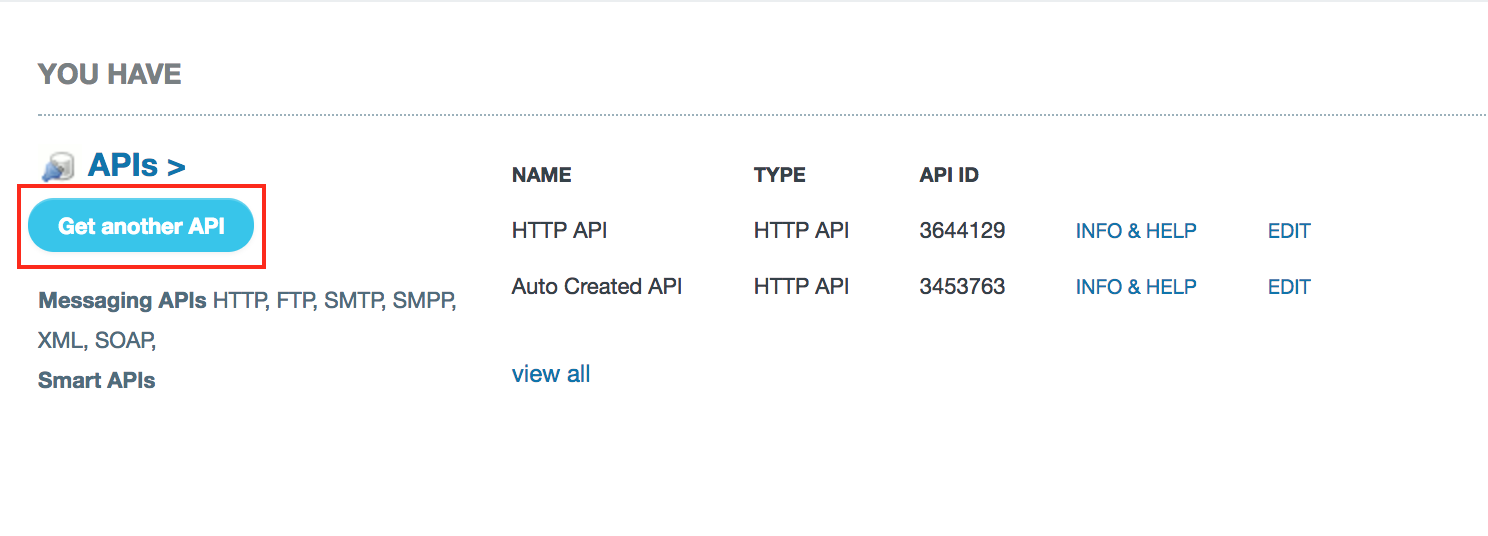
Task: Select the "Smart APIs" label
Action: click(x=96, y=380)
